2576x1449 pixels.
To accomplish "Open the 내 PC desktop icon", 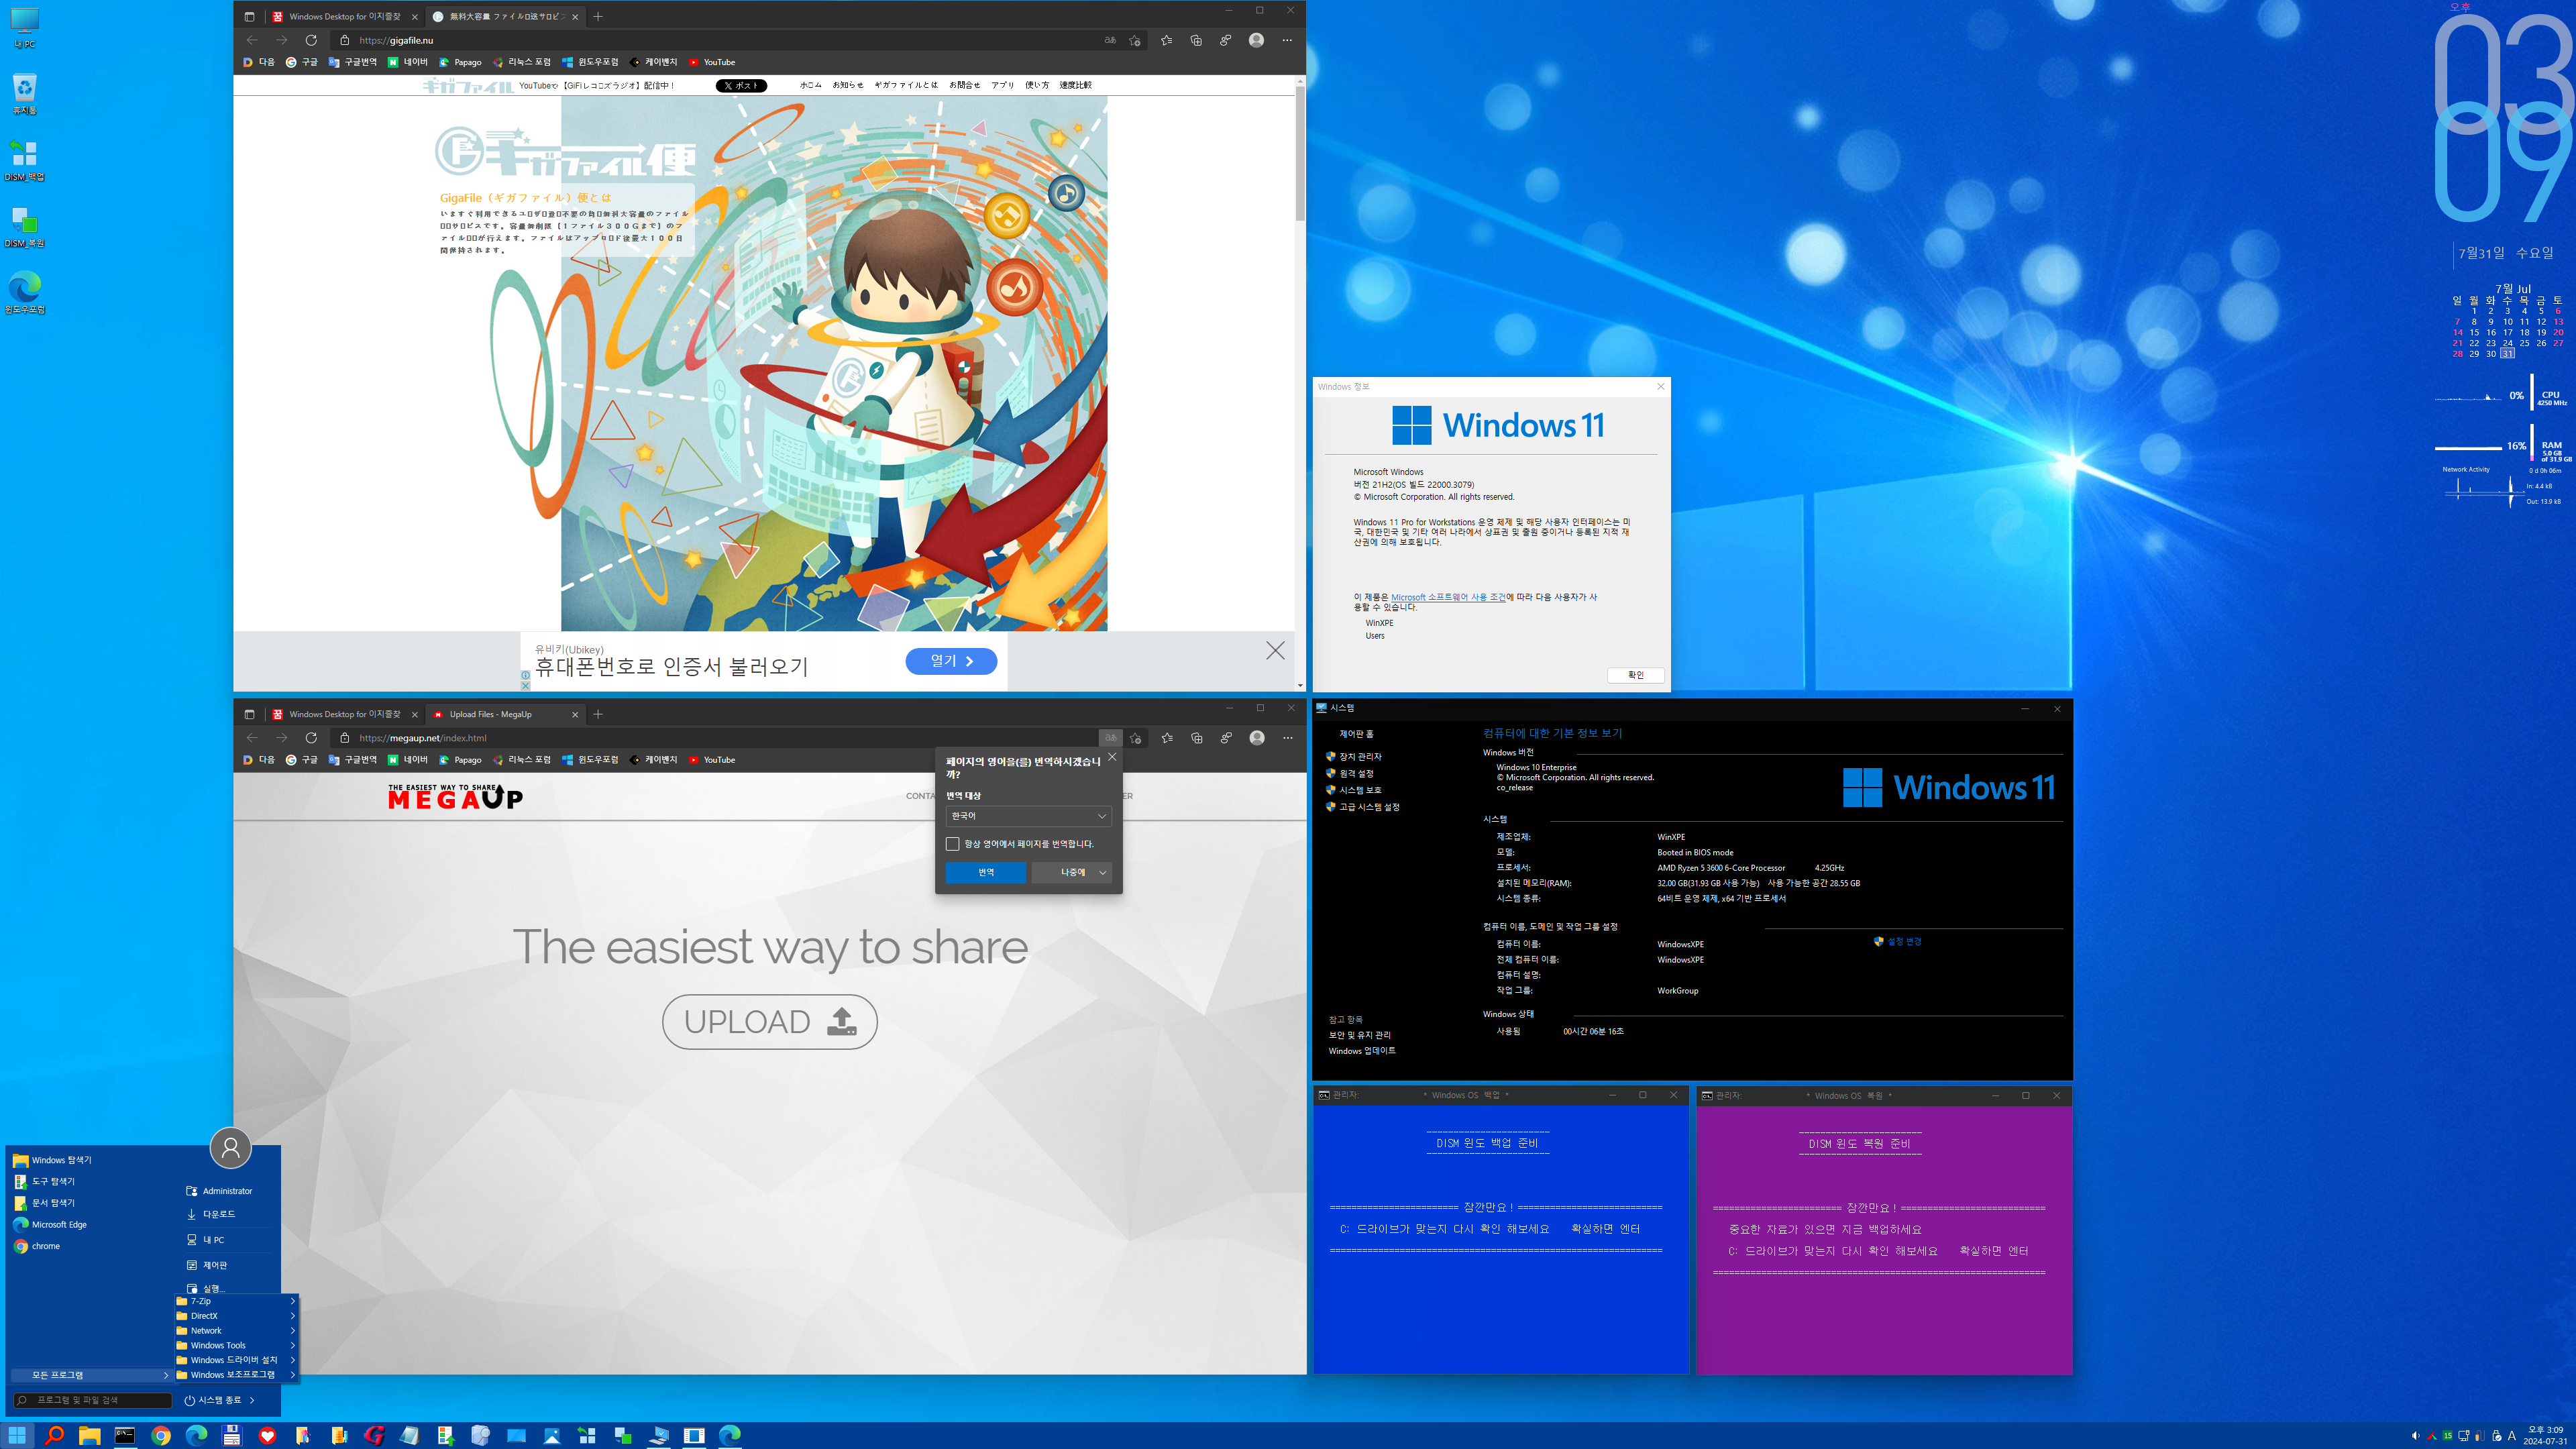I will point(24,27).
